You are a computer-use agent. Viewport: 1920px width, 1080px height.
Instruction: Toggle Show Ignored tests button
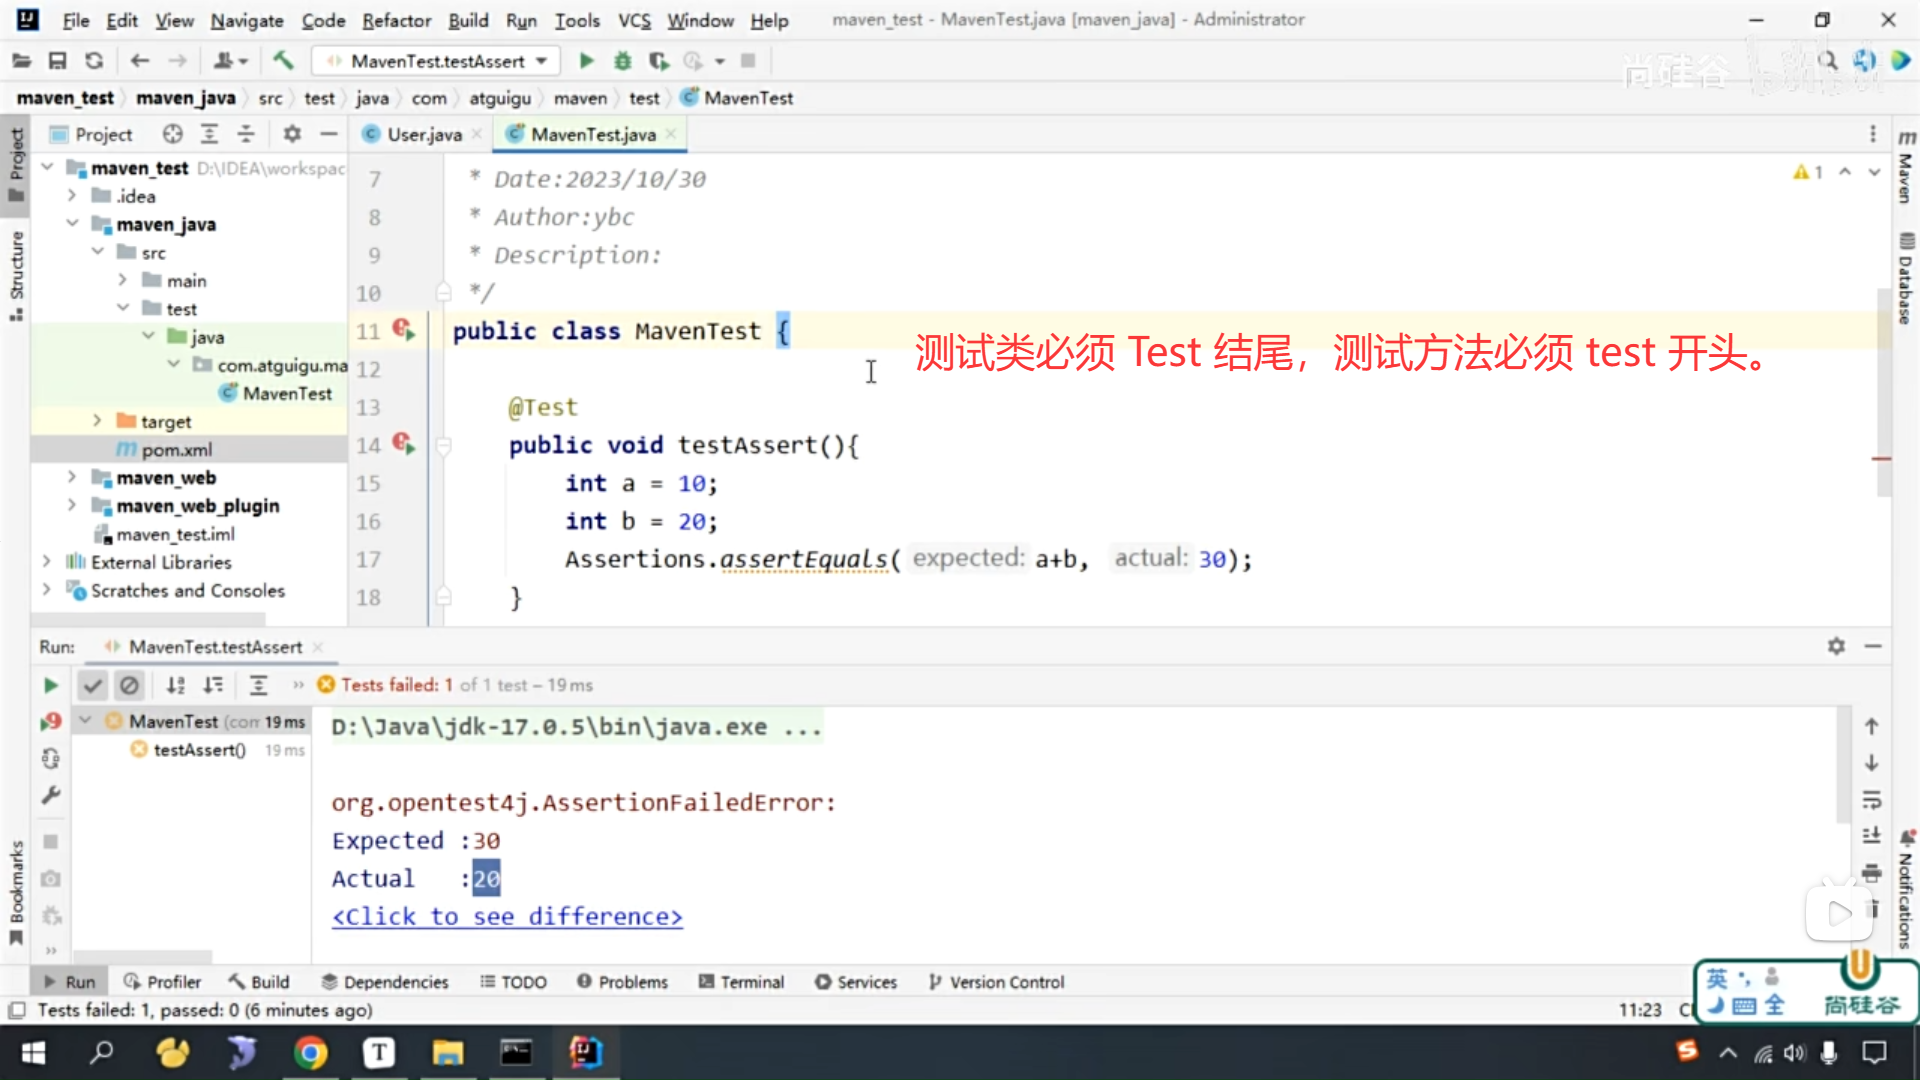pos(129,685)
